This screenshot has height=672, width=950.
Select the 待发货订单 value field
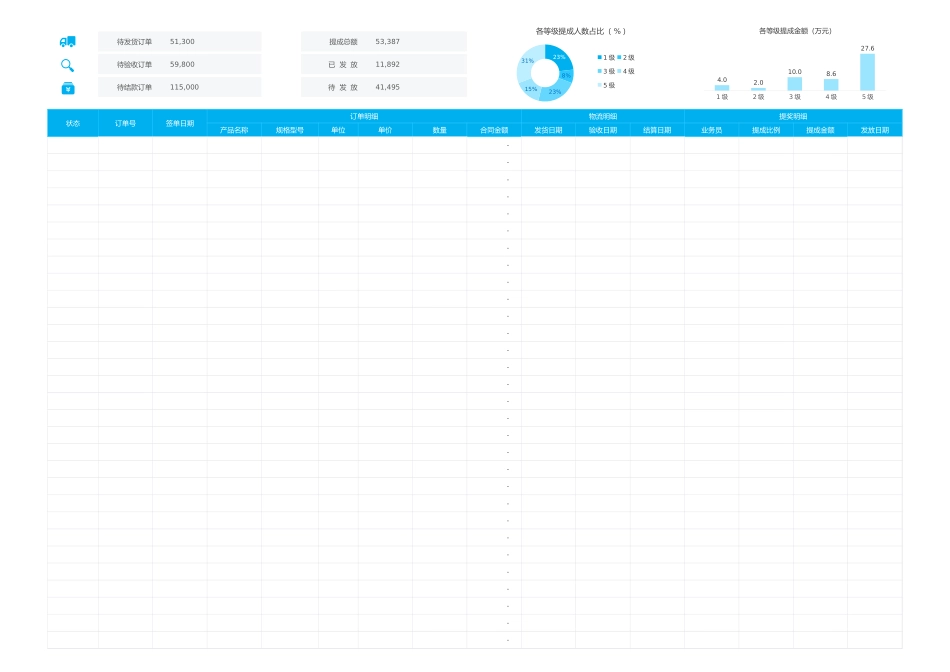[182, 42]
